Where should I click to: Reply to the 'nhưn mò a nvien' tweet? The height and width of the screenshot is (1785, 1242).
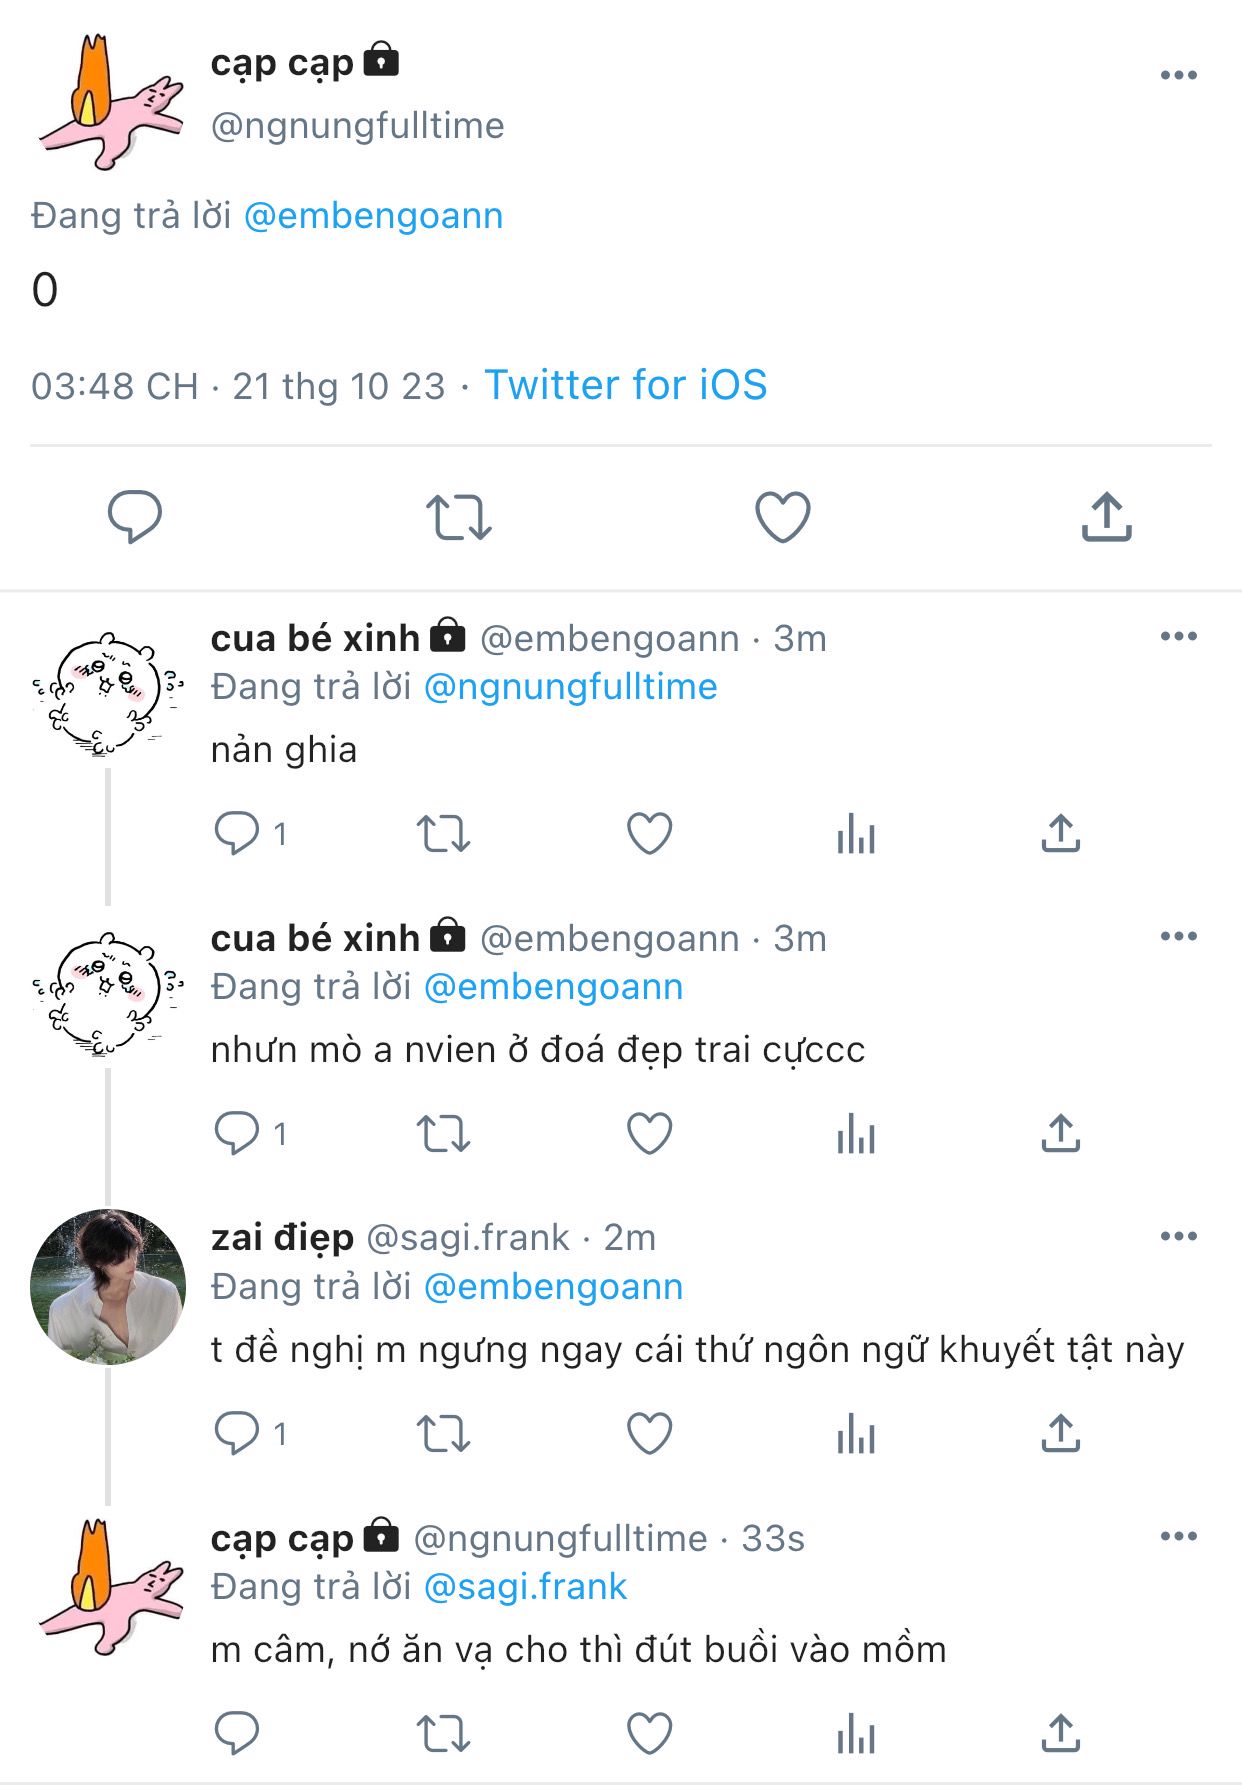click(237, 1133)
